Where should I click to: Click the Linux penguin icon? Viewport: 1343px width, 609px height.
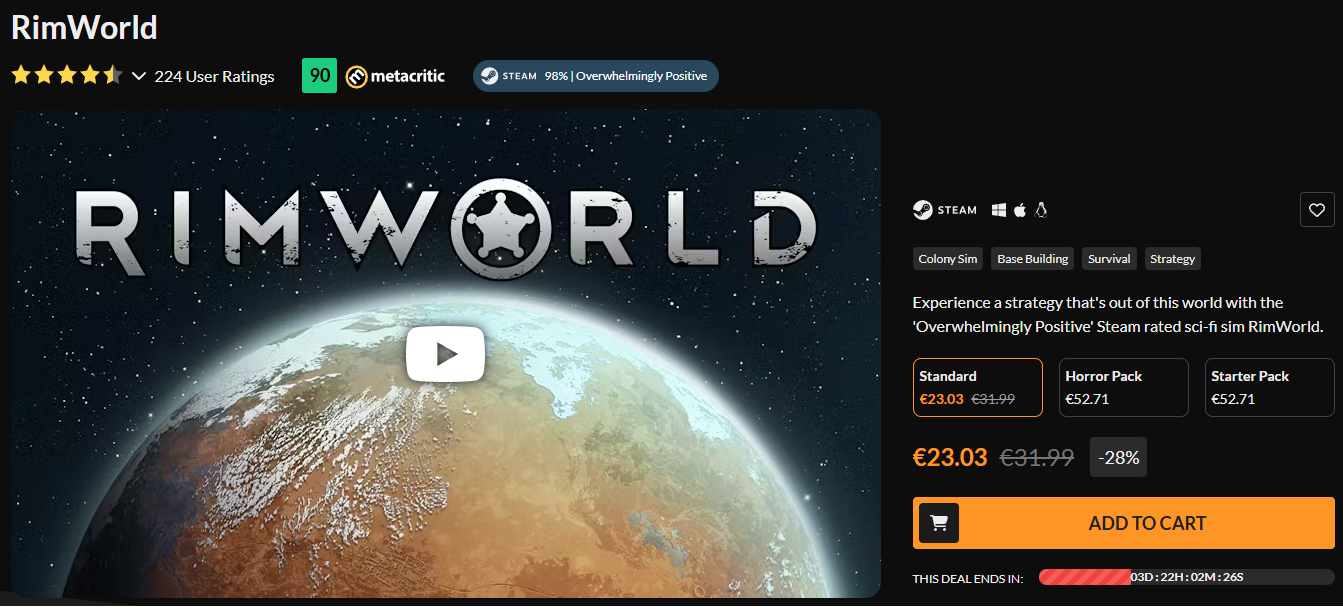[x=1041, y=210]
